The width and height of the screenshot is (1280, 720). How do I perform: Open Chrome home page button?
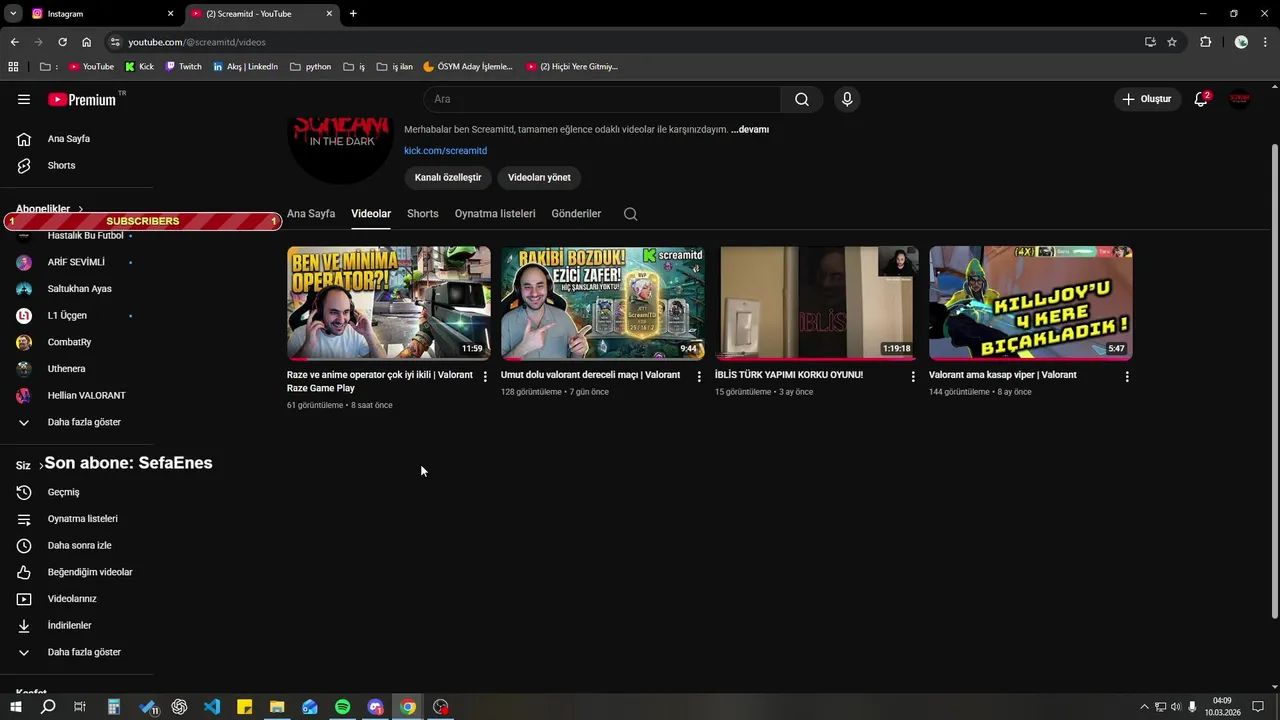pos(87,42)
